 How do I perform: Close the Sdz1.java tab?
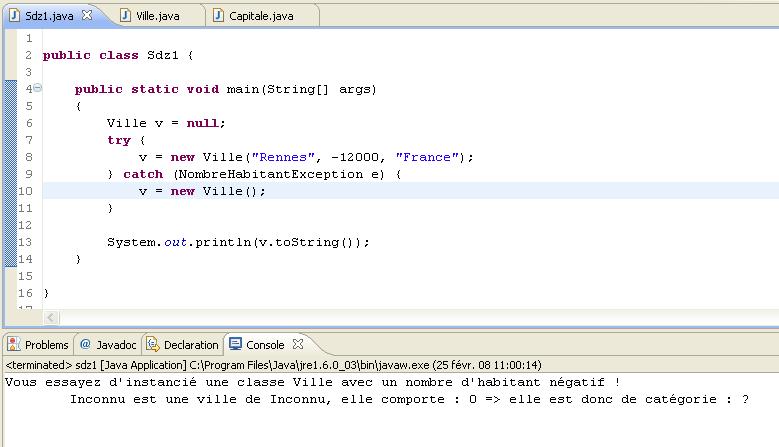tap(87, 15)
